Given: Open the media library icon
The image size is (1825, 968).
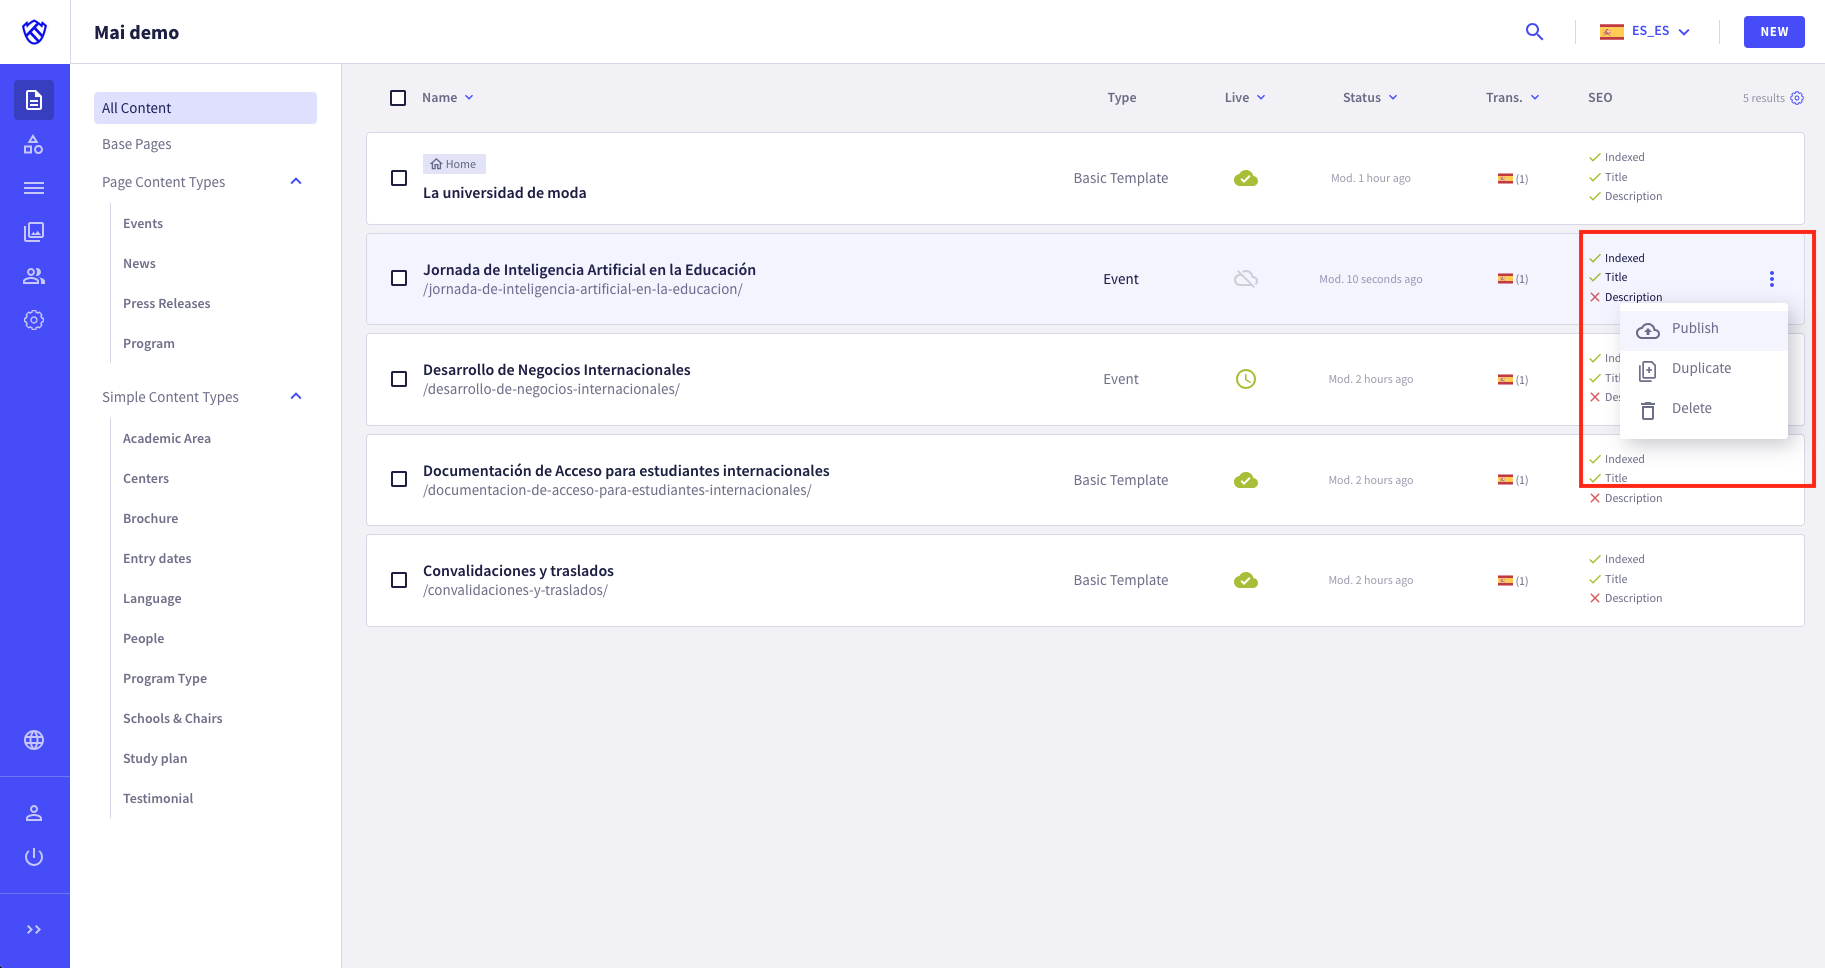Looking at the screenshot, I should pyautogui.click(x=34, y=231).
